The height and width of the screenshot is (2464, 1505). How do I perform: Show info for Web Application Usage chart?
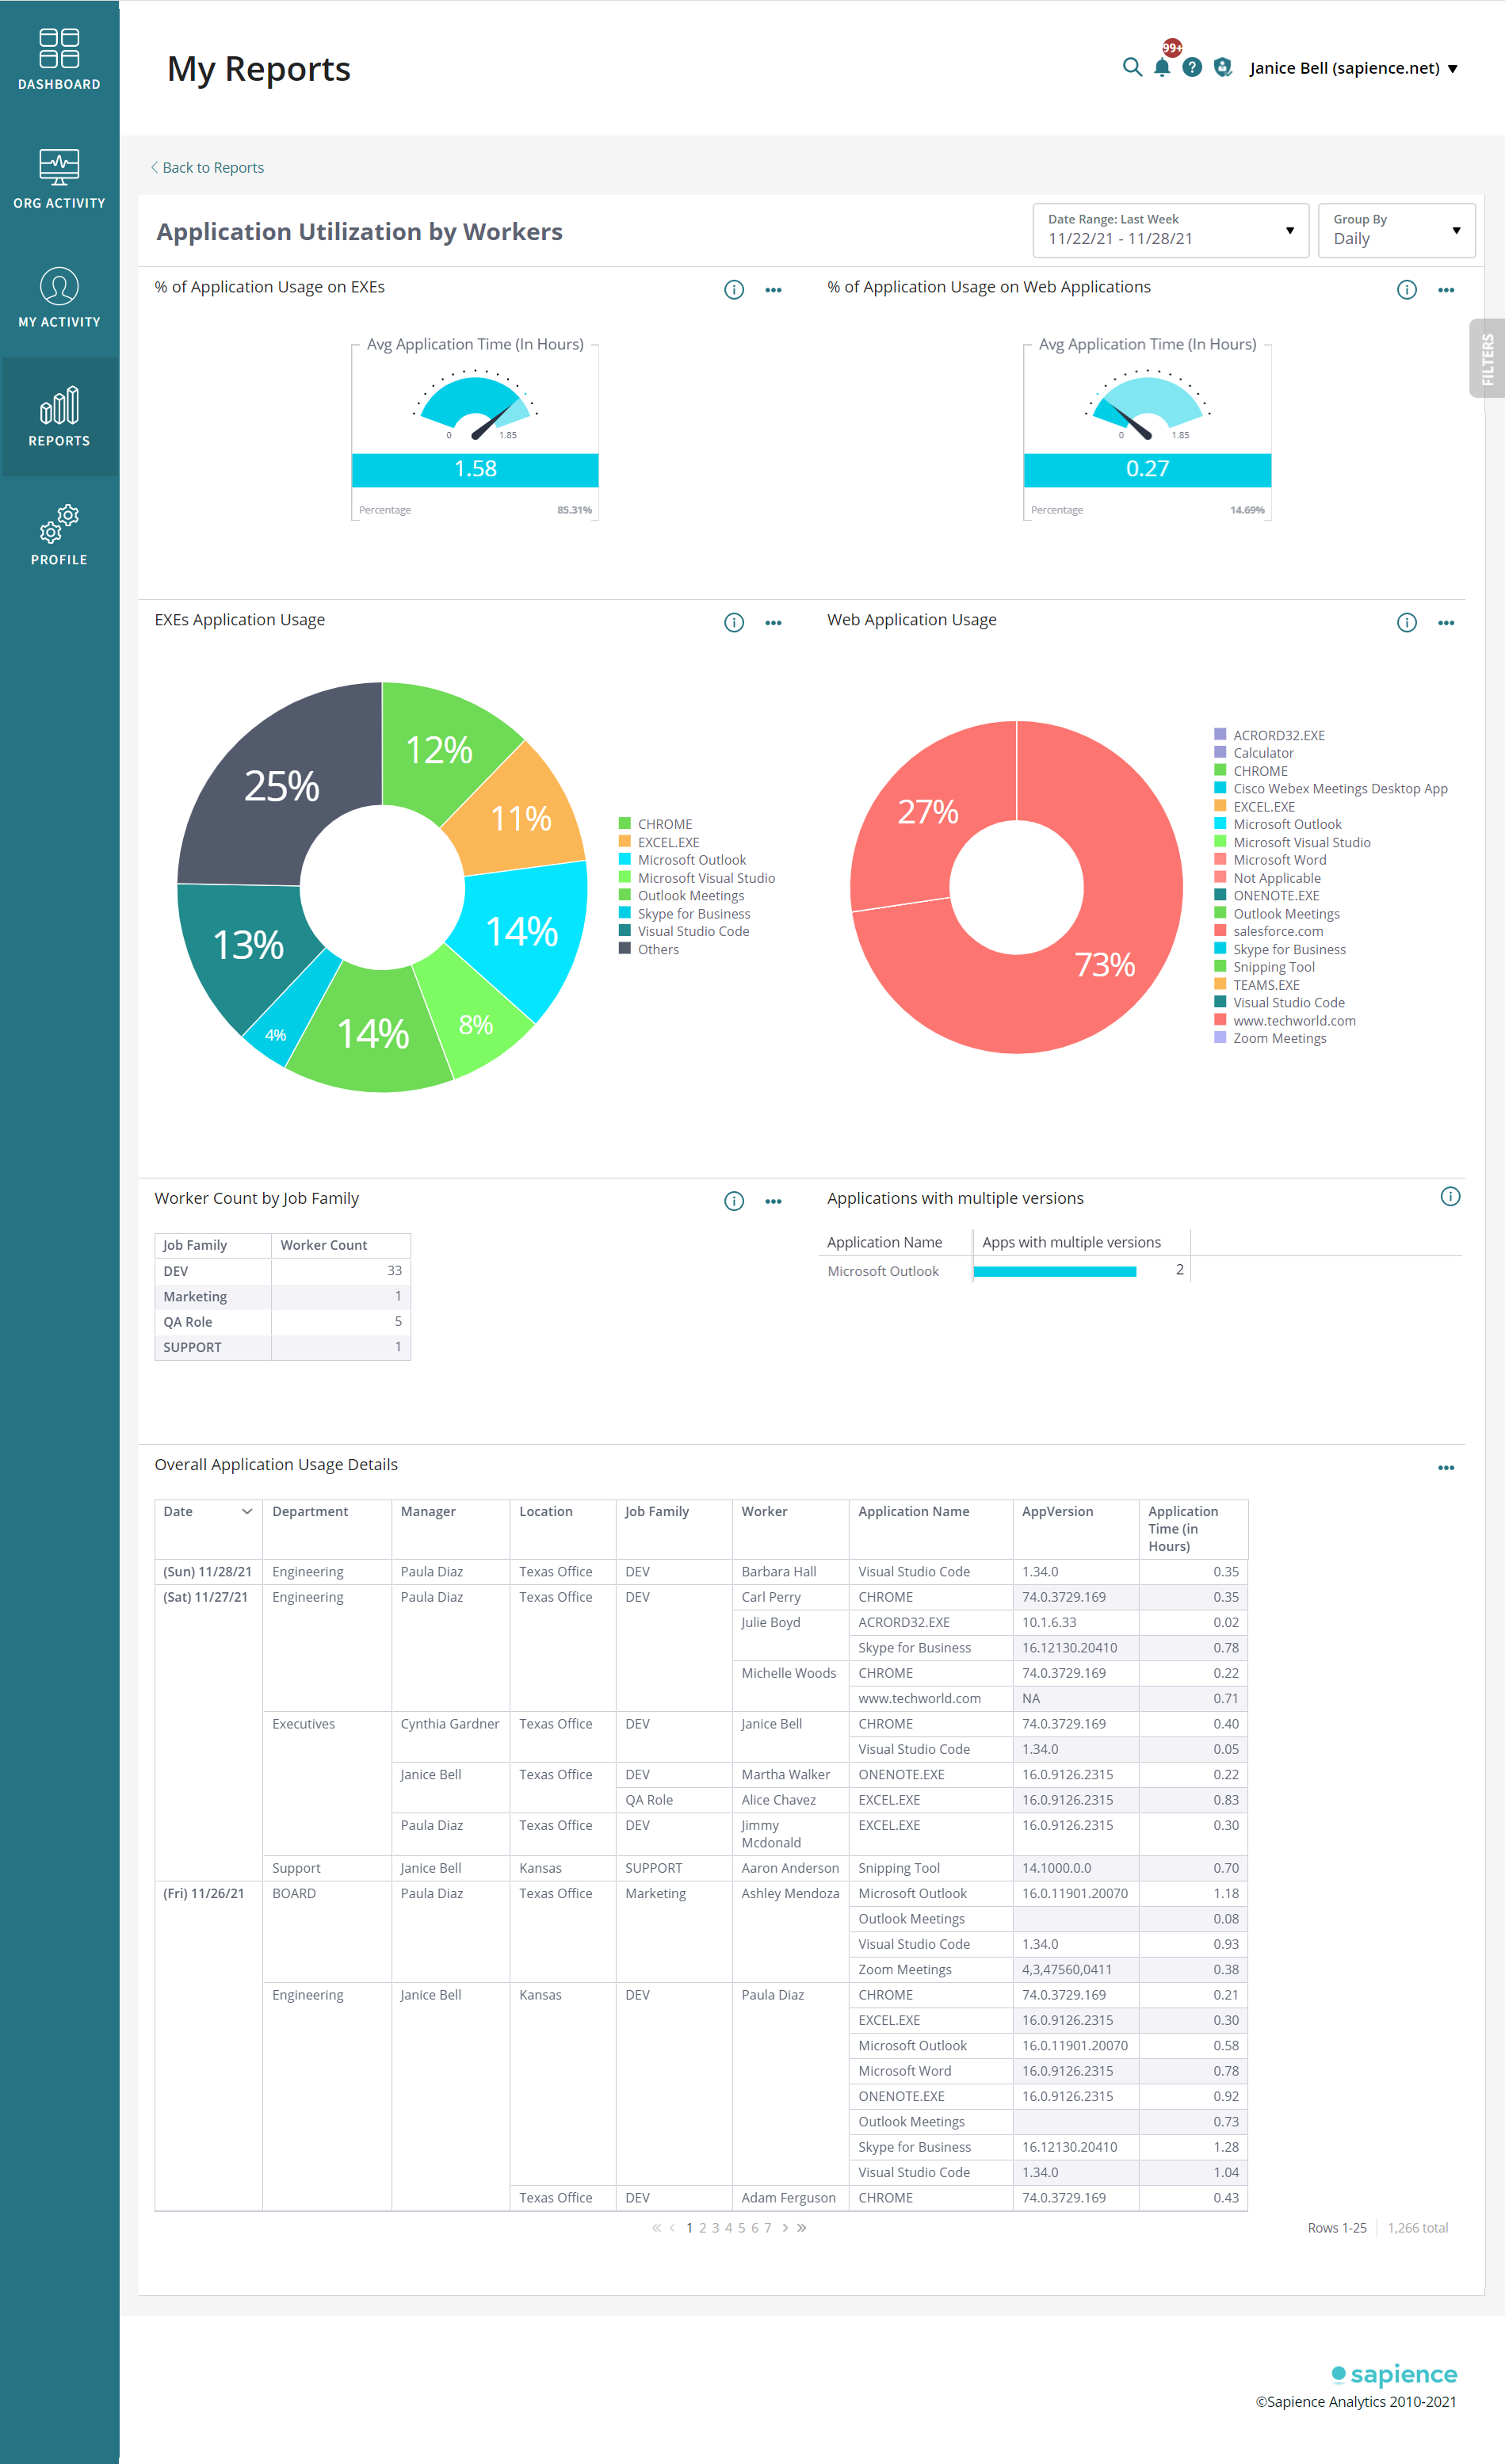click(x=1407, y=623)
